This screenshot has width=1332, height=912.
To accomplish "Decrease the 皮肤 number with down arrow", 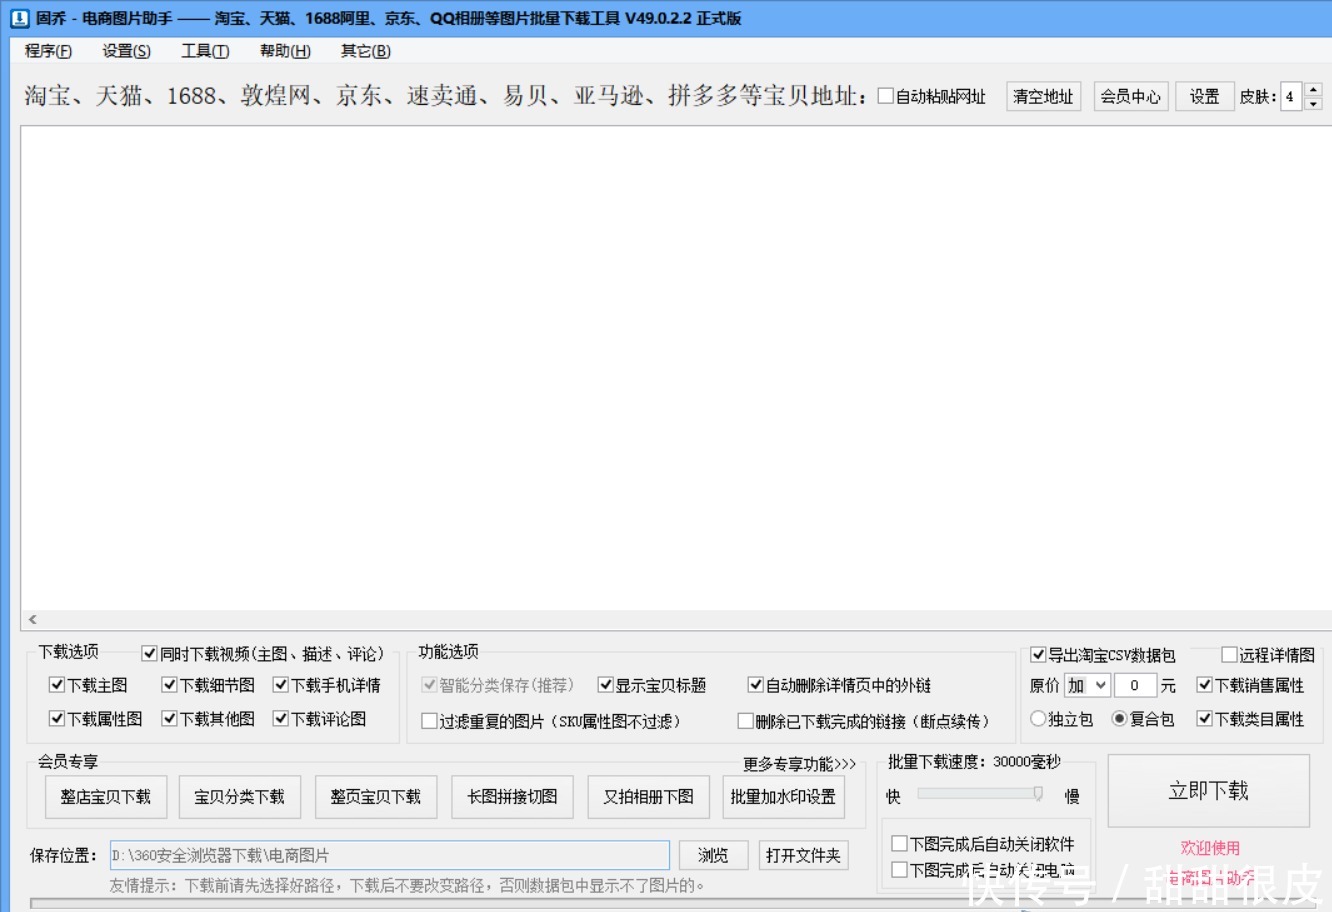I will [1314, 103].
